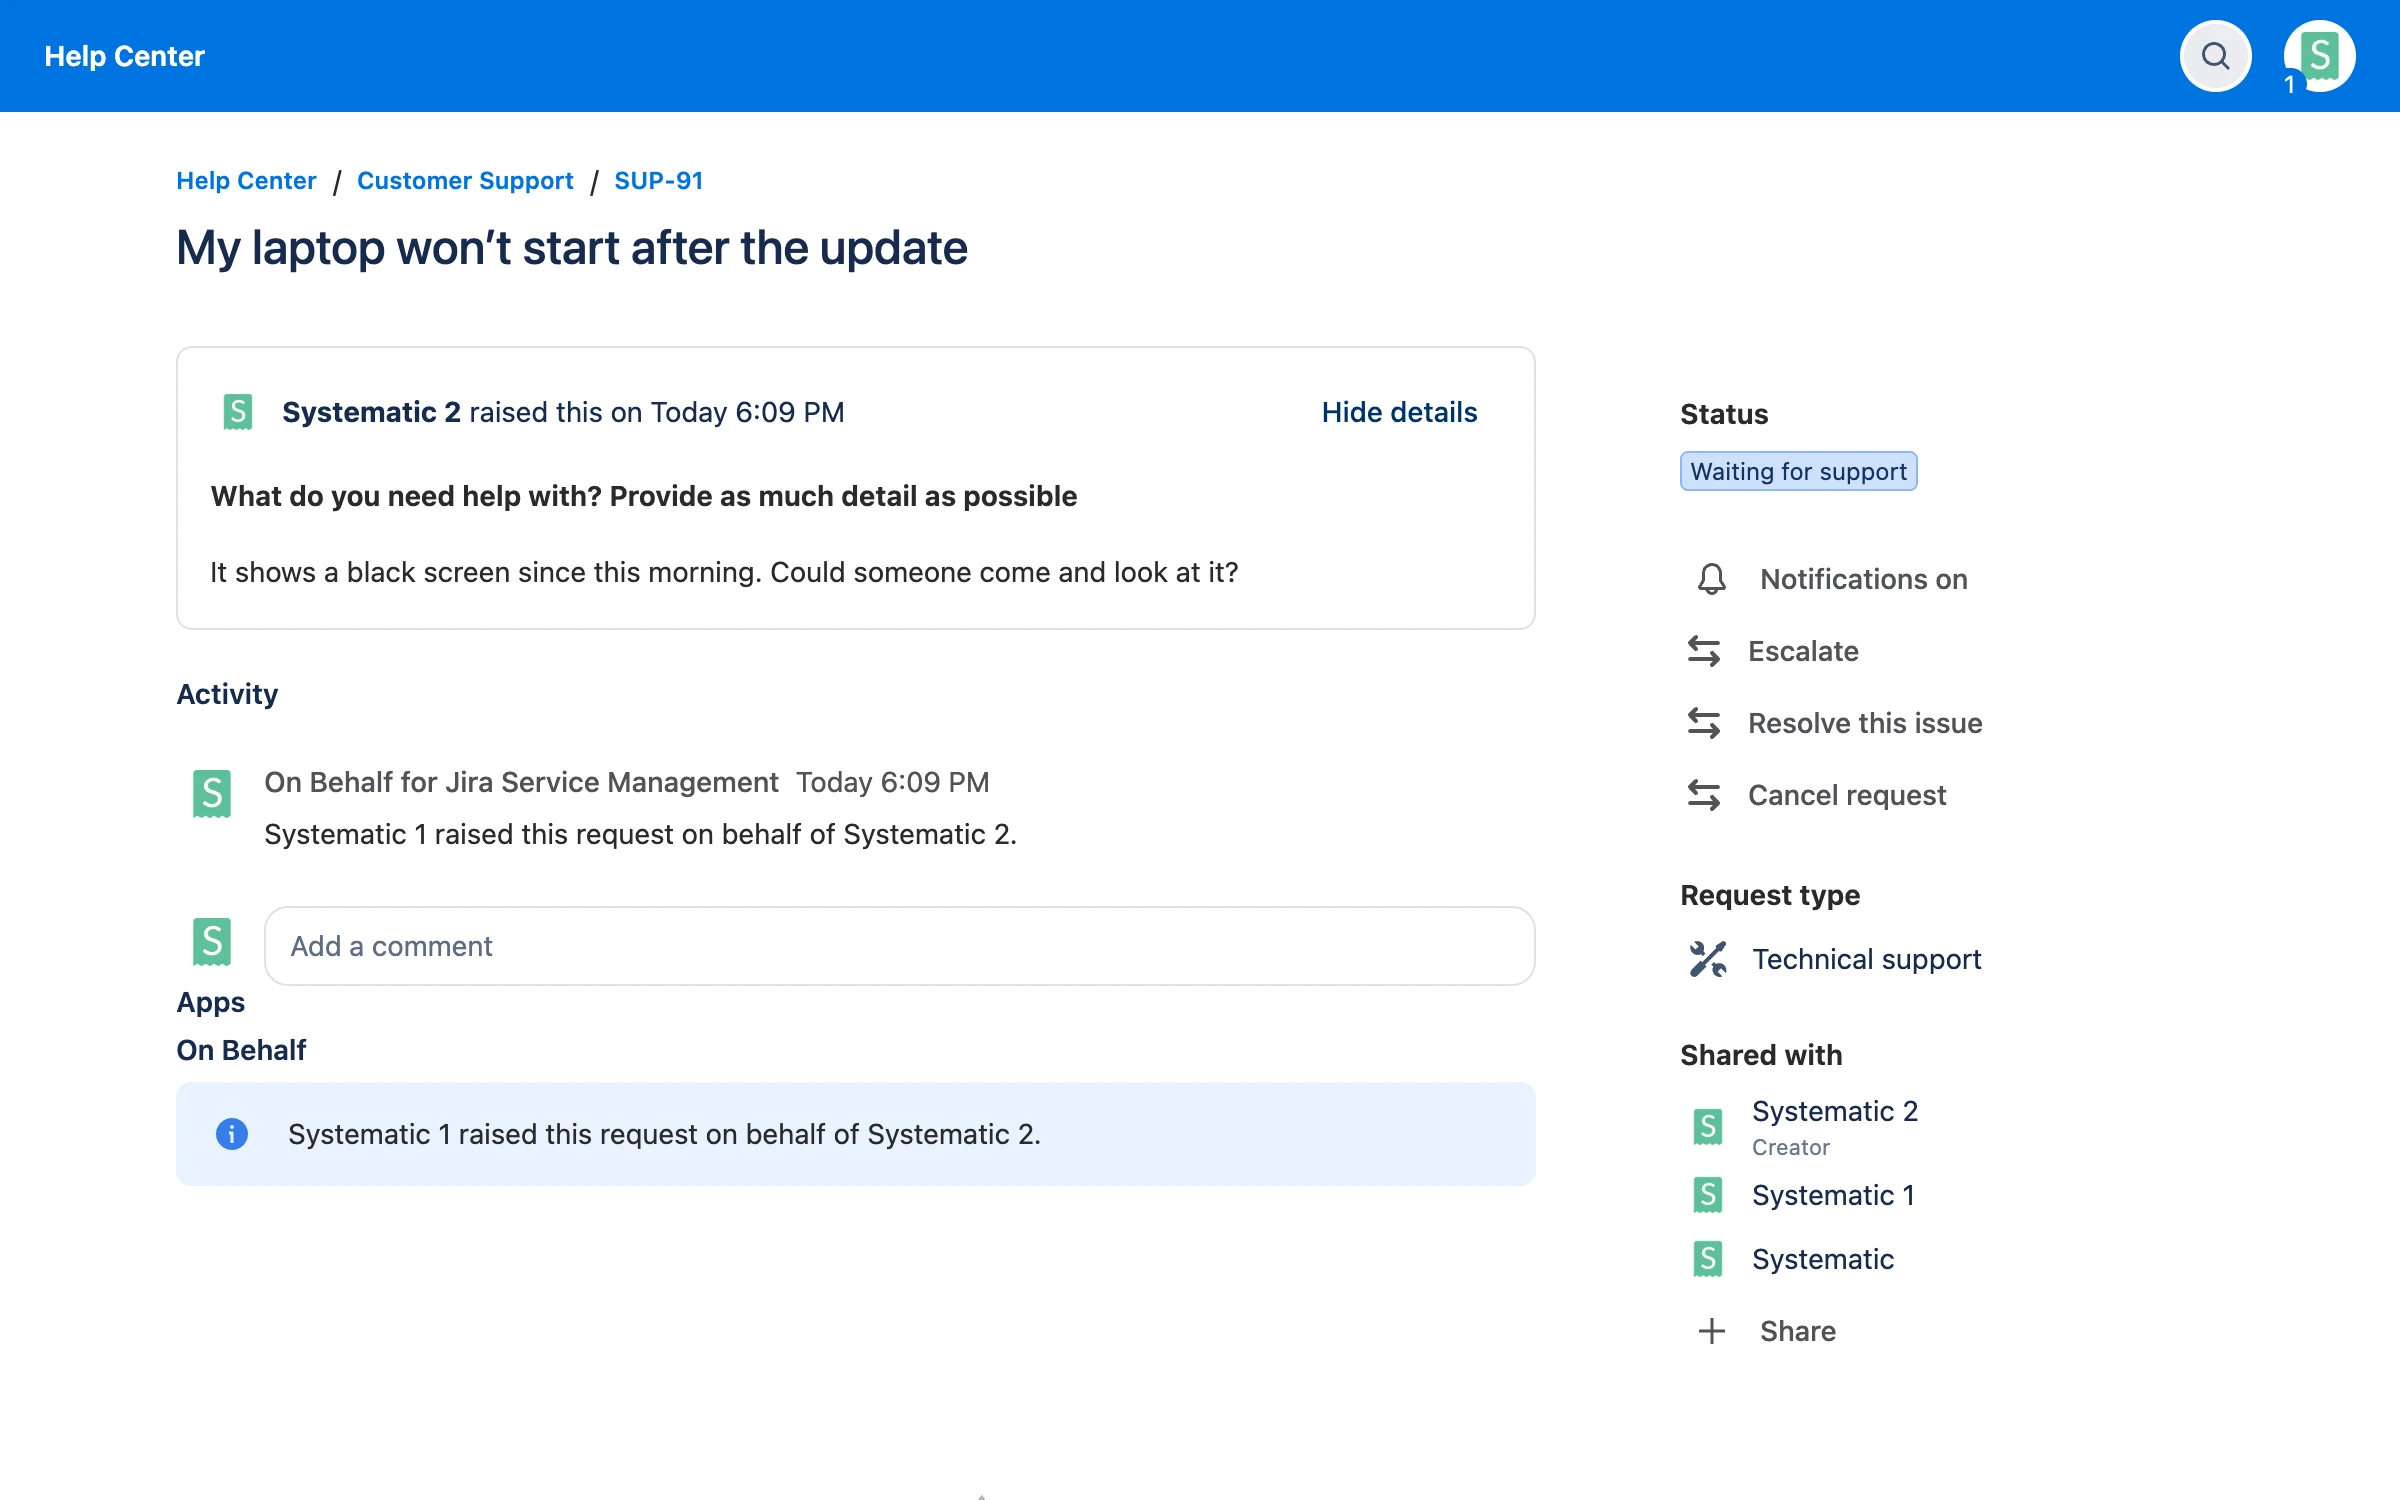The height and width of the screenshot is (1500, 2400).
Task: Go to Help Center breadcrumb link
Action: click(x=246, y=181)
